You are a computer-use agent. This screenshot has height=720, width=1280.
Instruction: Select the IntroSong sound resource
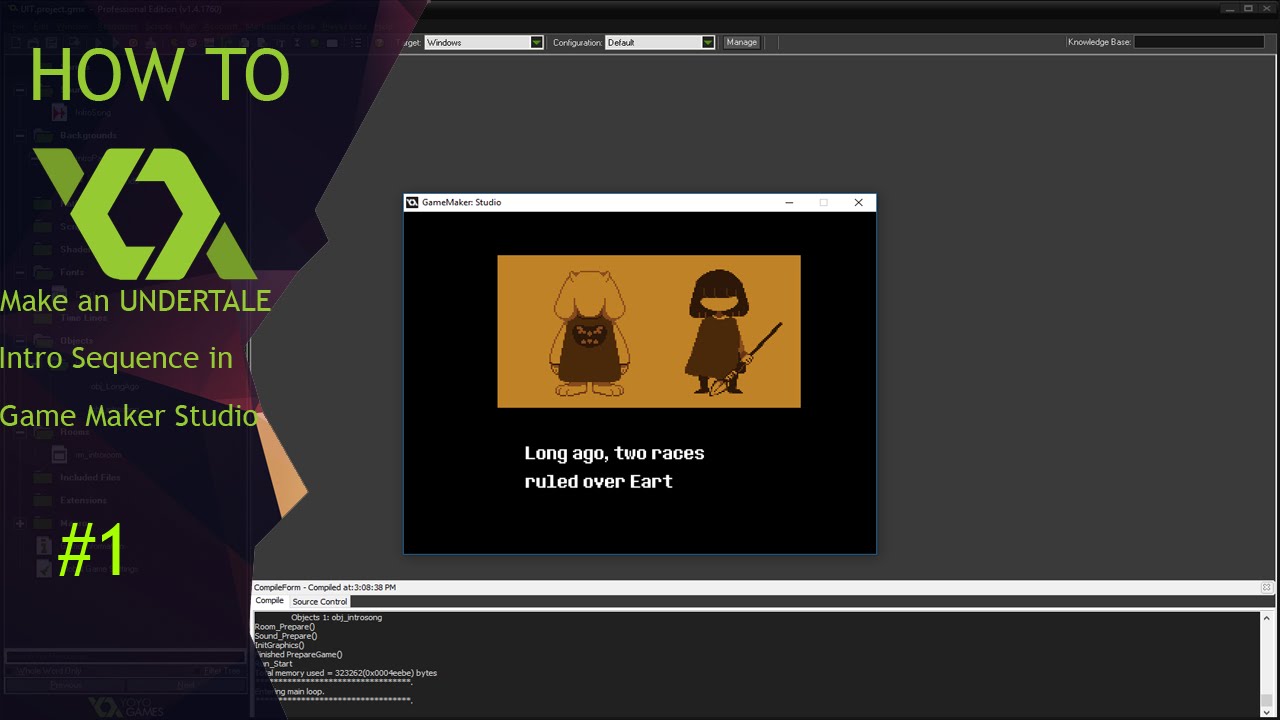pyautogui.click(x=93, y=113)
